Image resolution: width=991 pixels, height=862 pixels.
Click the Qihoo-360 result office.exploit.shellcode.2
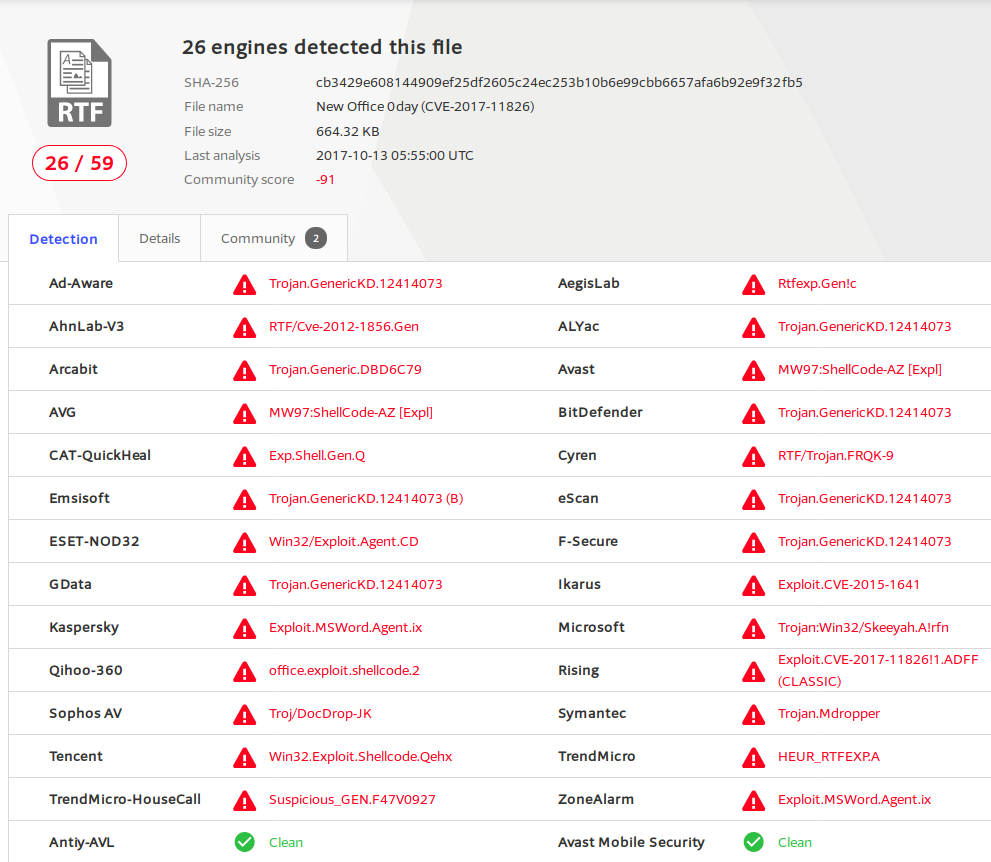[344, 670]
